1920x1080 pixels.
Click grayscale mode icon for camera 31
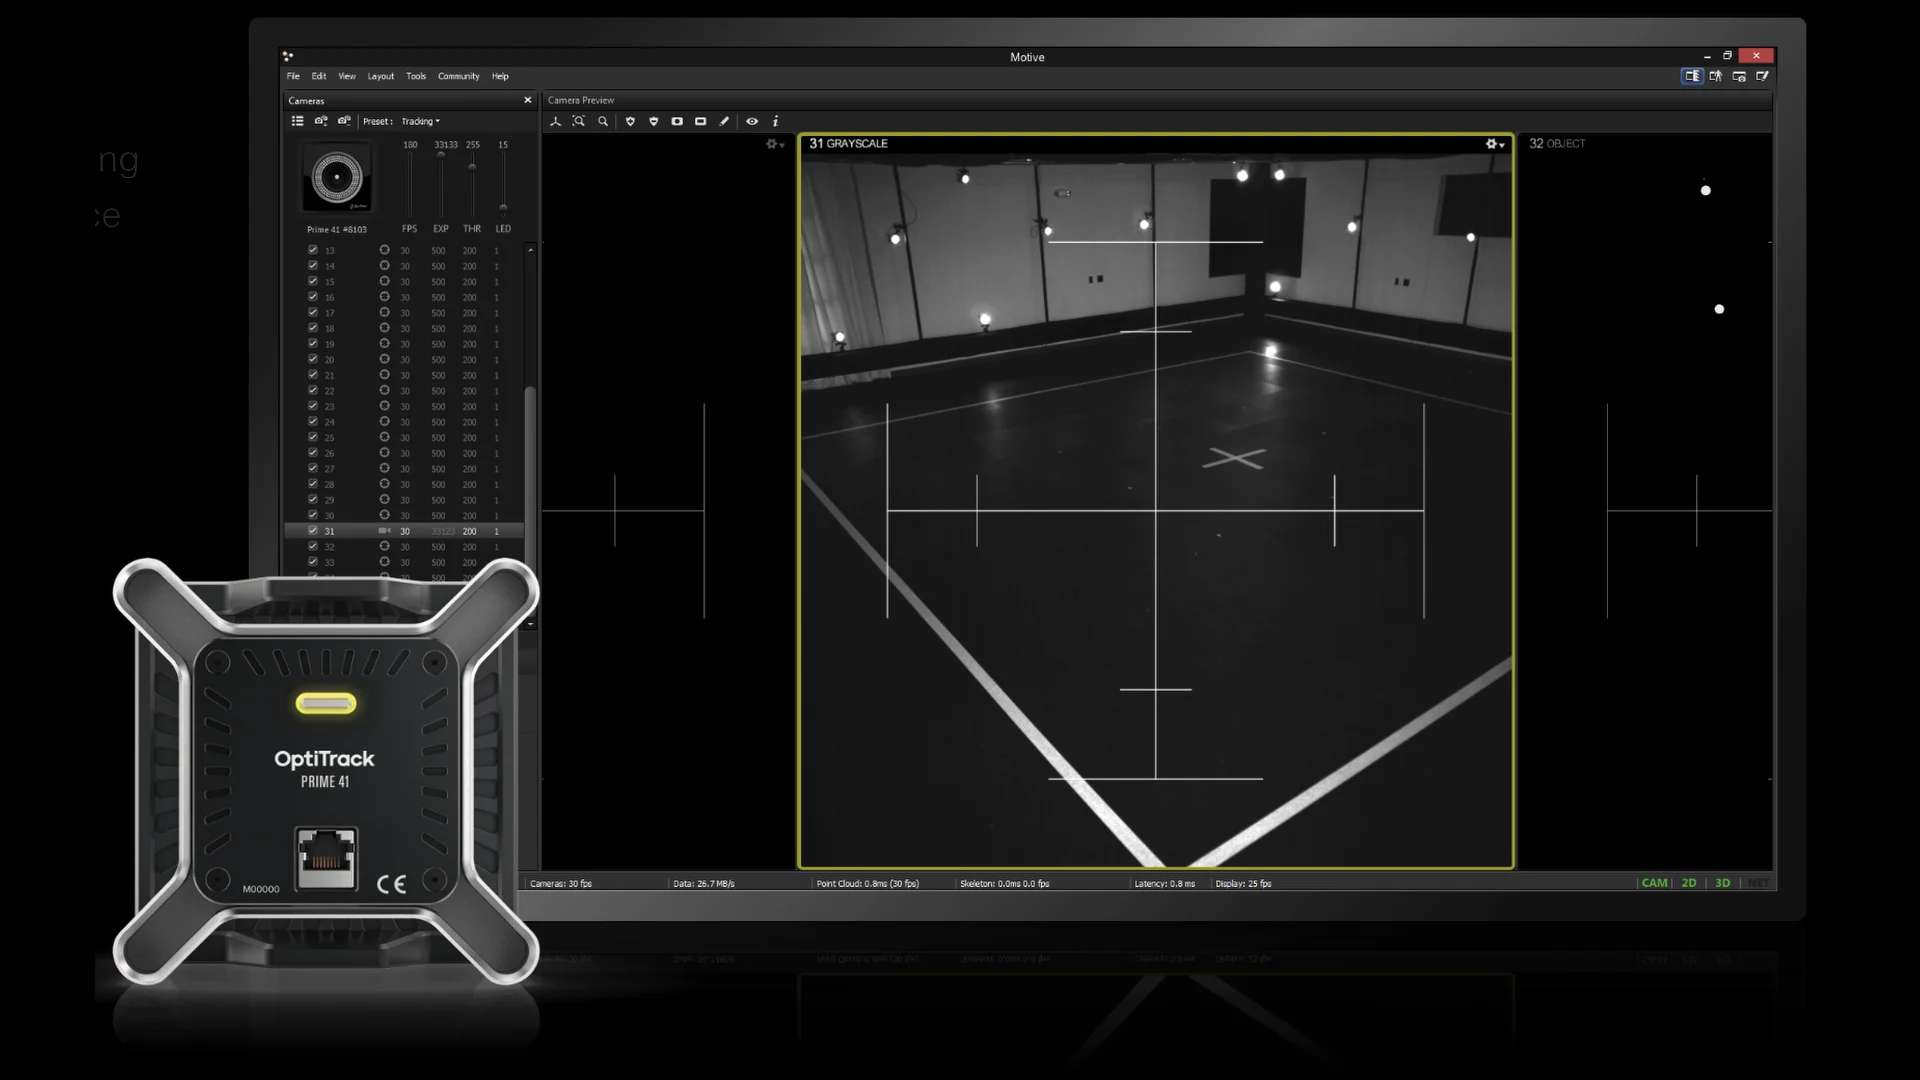pos(384,531)
